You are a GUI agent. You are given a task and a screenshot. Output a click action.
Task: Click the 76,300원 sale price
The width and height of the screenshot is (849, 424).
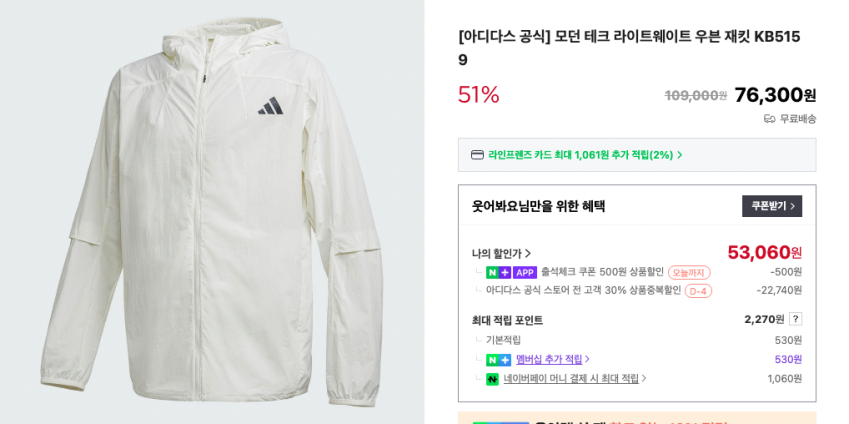pyautogui.click(x=775, y=95)
